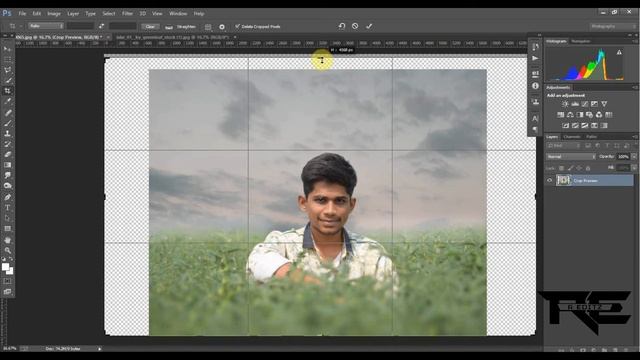Add Levels adjustment

click(575, 104)
